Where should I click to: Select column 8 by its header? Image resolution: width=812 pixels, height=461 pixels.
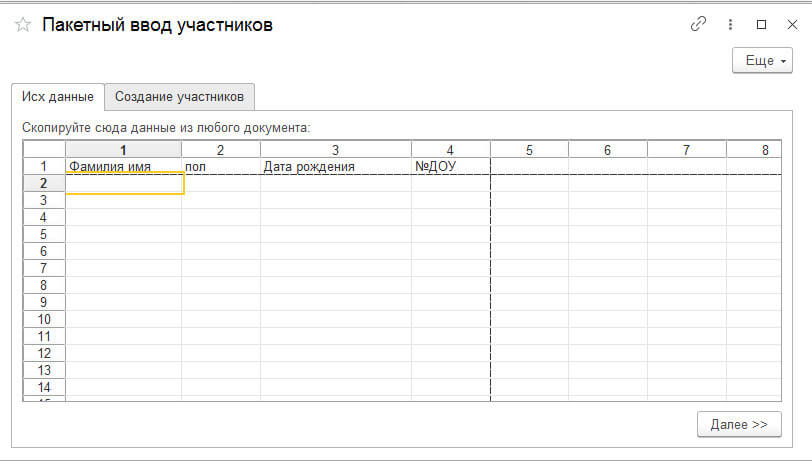click(765, 150)
